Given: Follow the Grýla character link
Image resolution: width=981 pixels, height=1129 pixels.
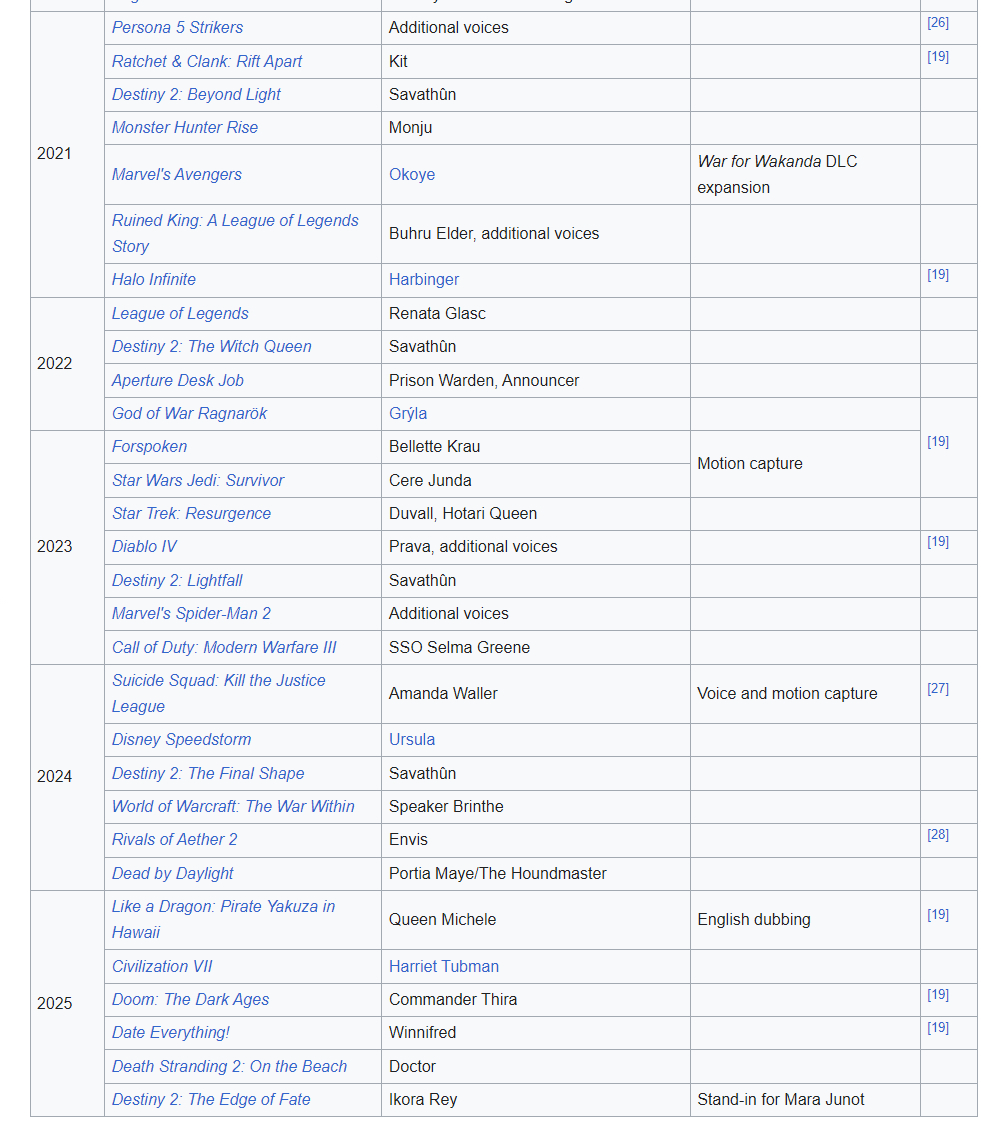Looking at the screenshot, I should (x=408, y=413).
